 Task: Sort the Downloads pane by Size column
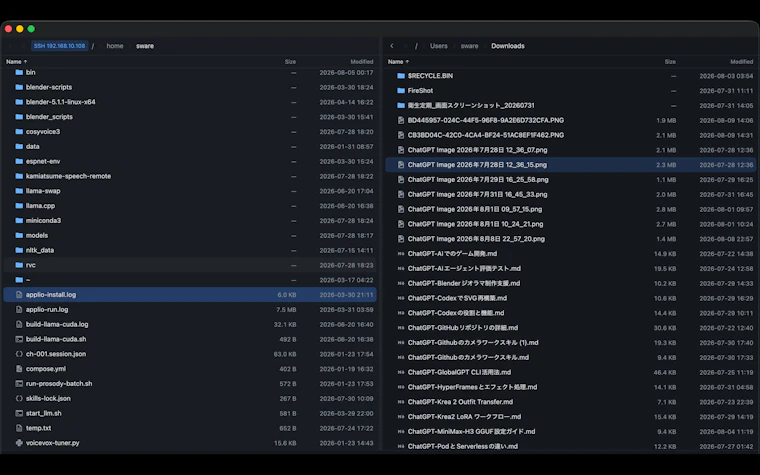coord(670,62)
